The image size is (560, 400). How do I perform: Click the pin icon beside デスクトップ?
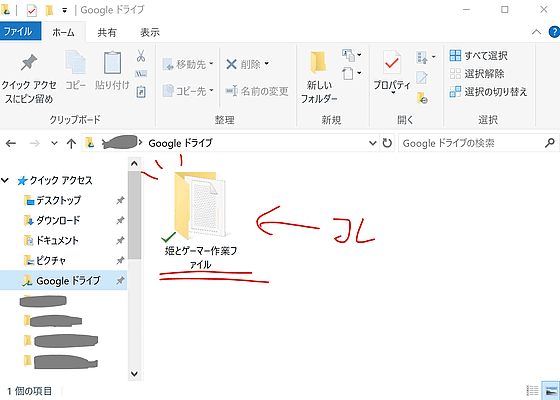point(120,200)
